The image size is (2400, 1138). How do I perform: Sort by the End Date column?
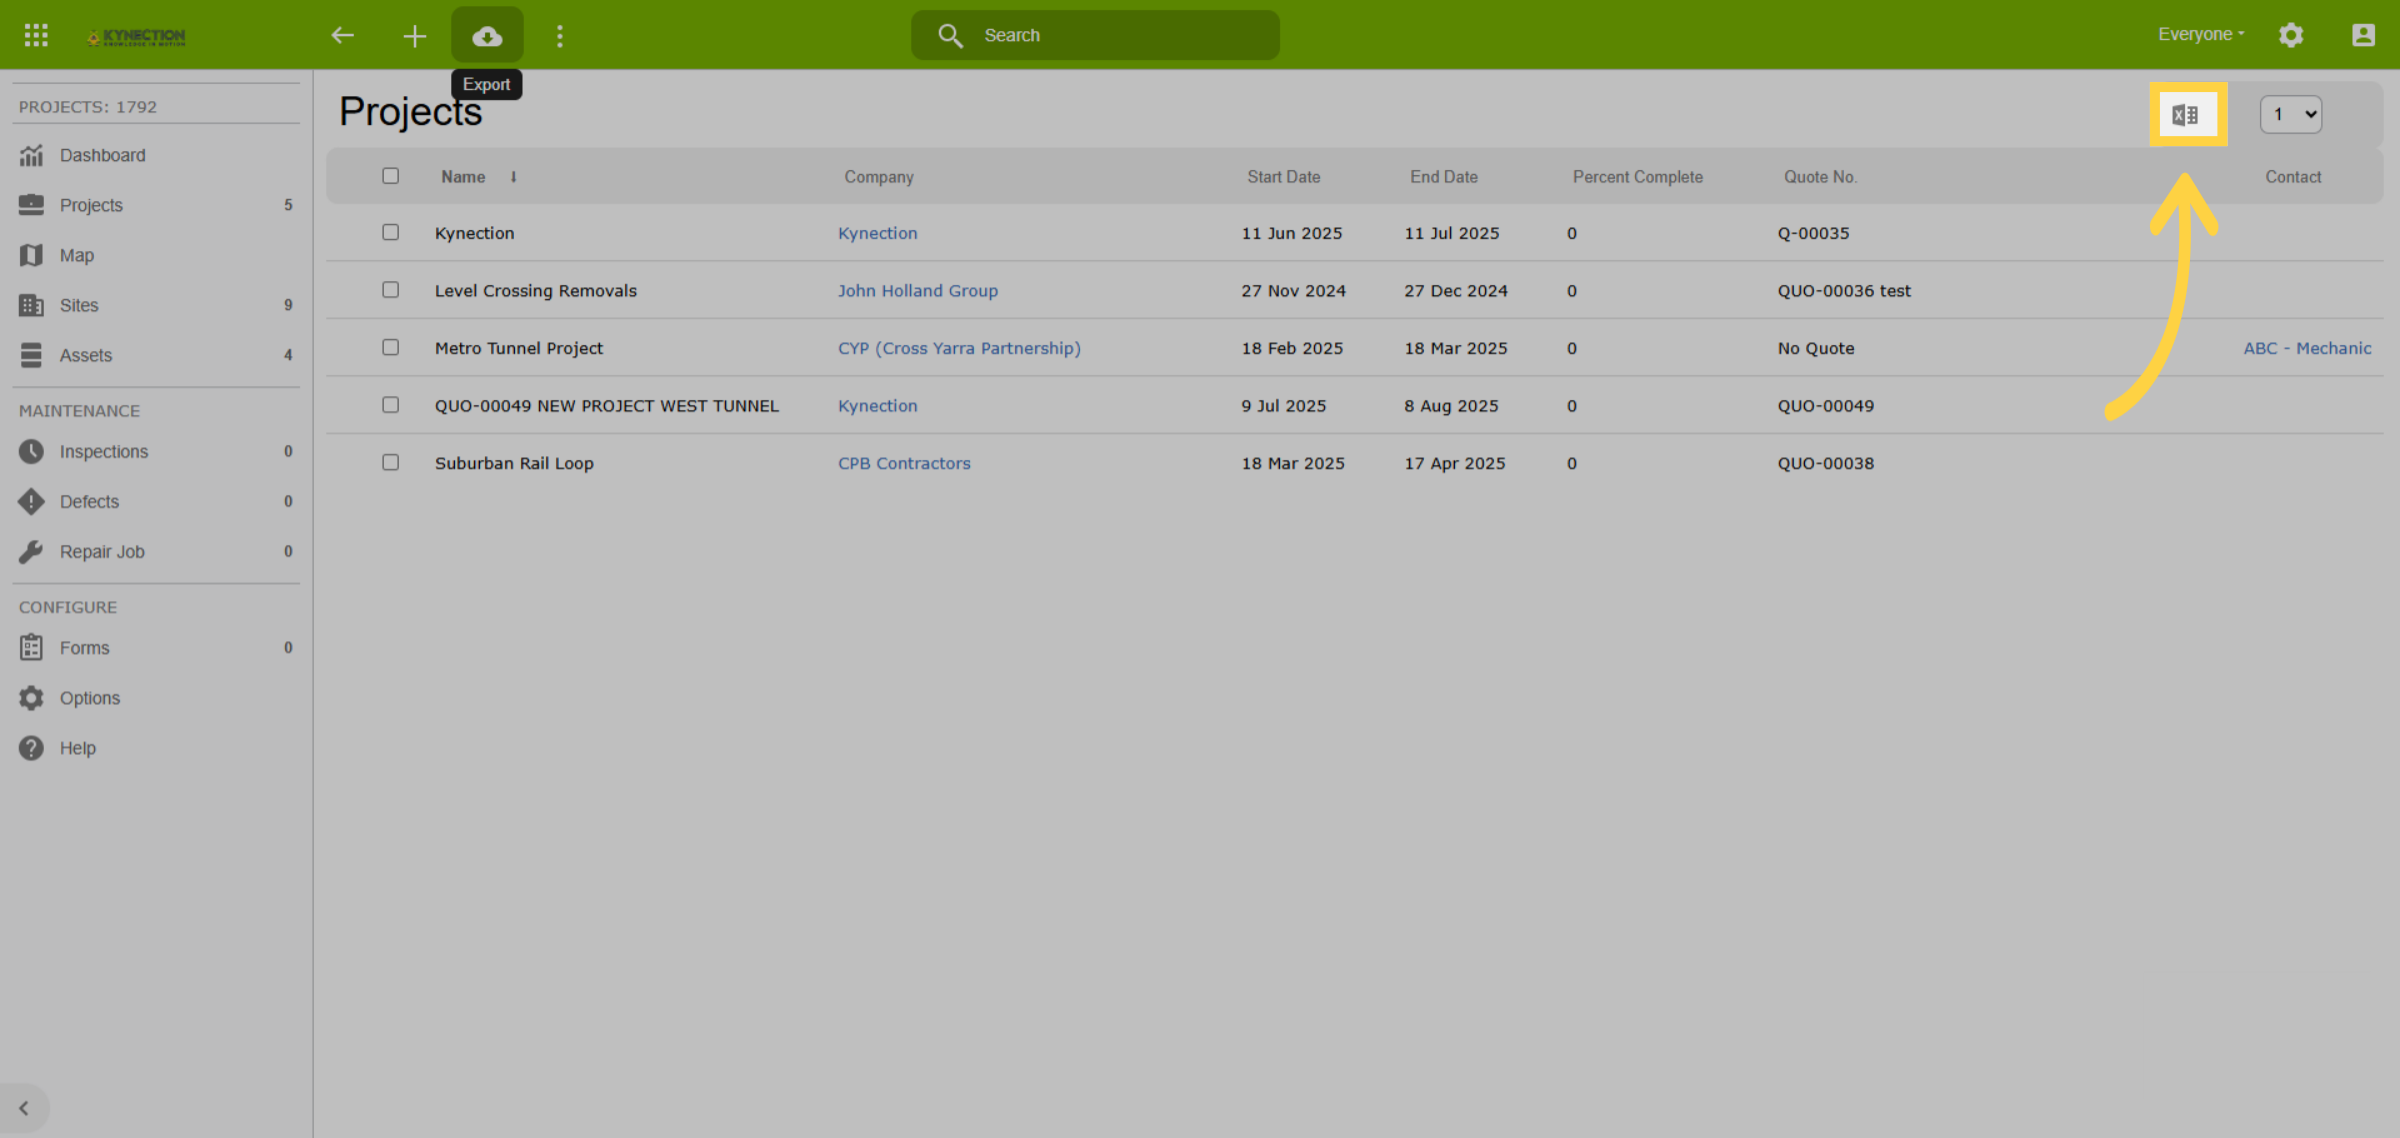1444,177
